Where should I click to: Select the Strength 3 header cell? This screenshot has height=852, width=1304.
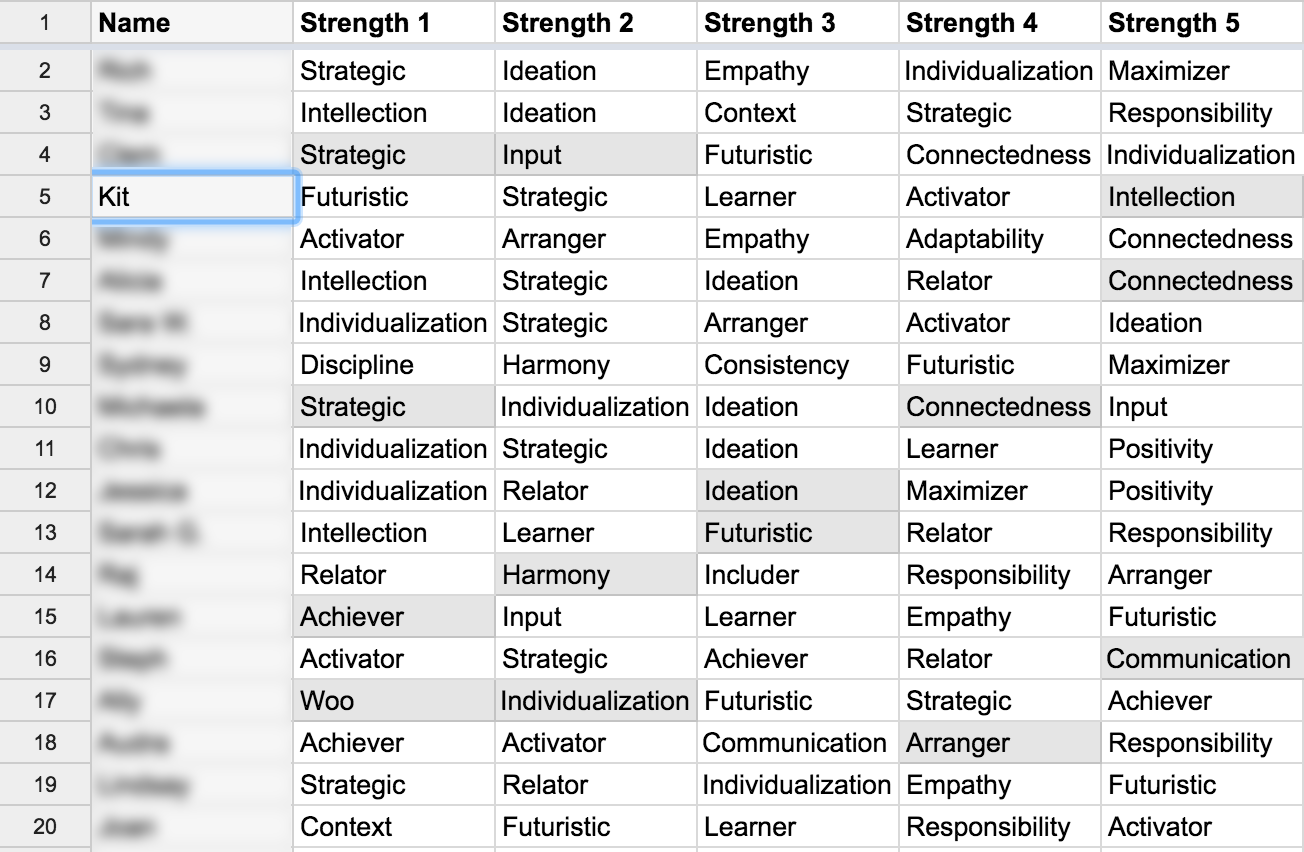(x=799, y=23)
